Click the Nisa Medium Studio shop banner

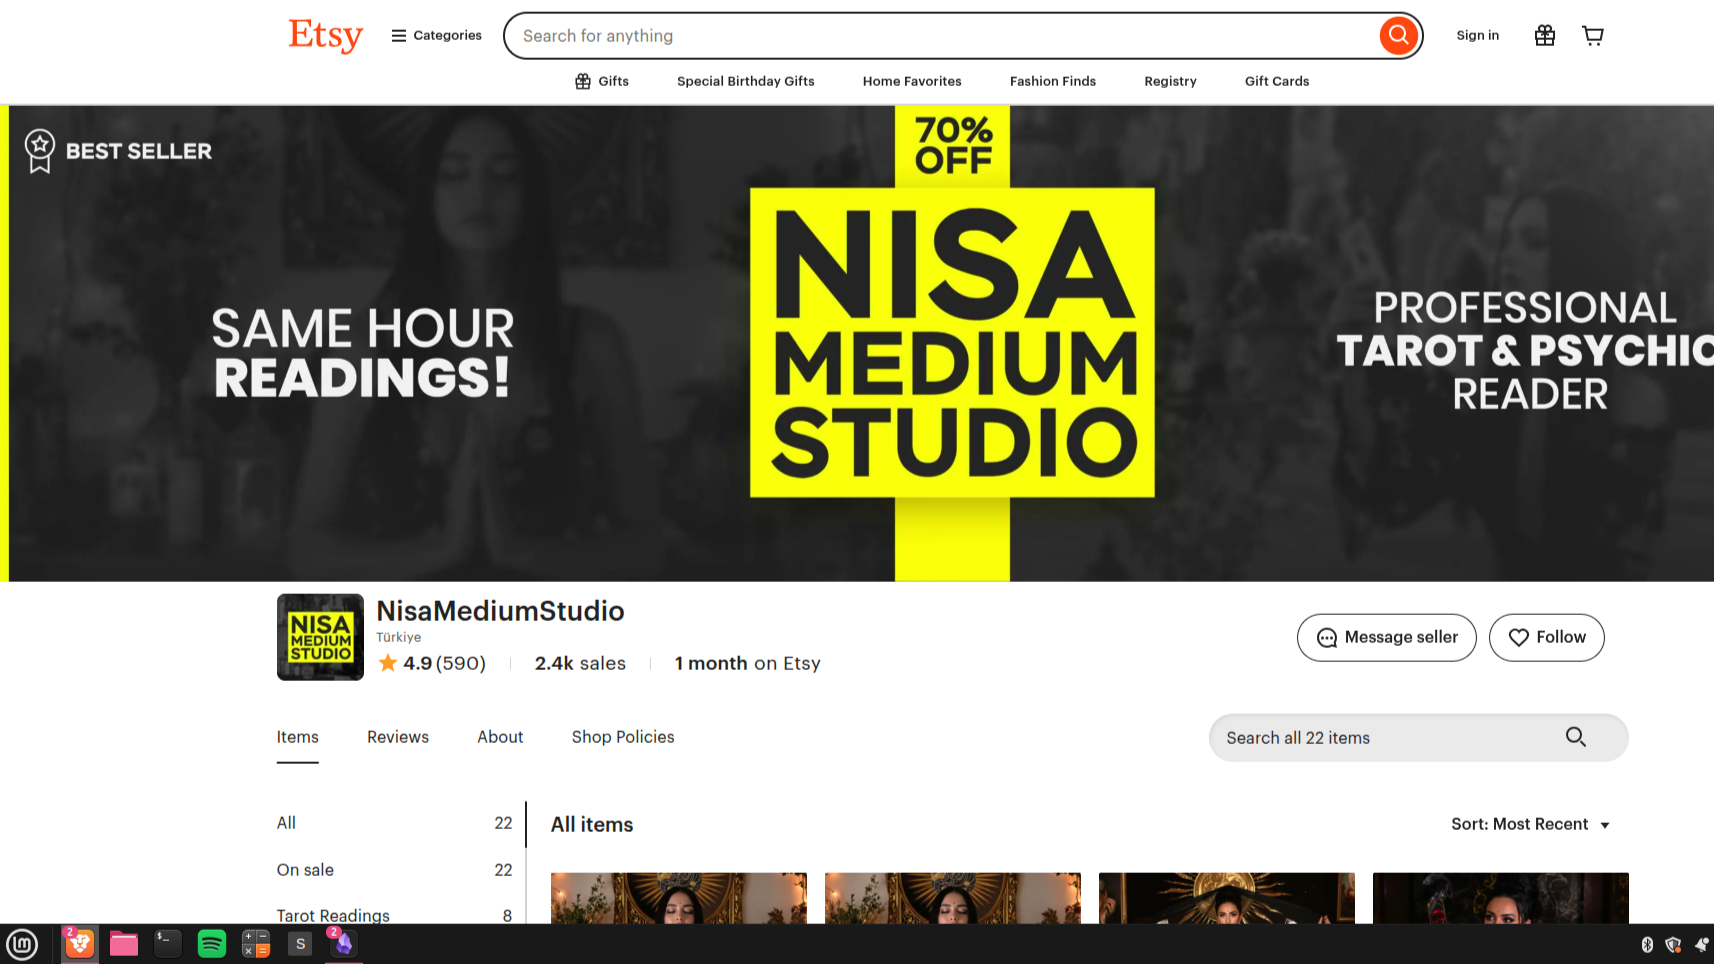pos(857,343)
